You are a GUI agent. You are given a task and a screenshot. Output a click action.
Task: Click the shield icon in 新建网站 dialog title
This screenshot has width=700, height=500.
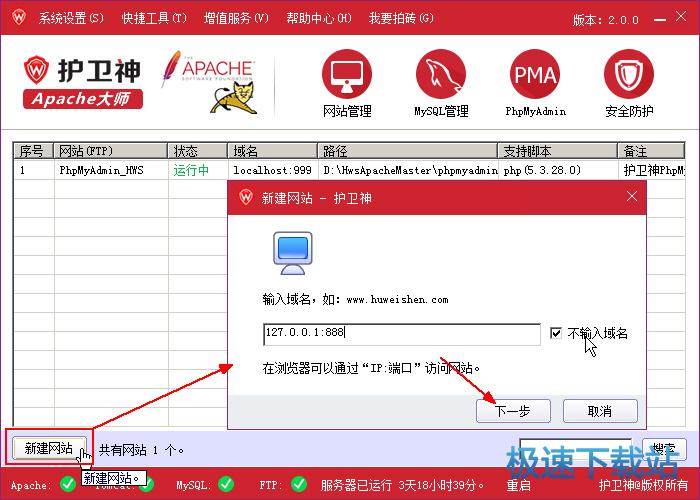coord(246,197)
